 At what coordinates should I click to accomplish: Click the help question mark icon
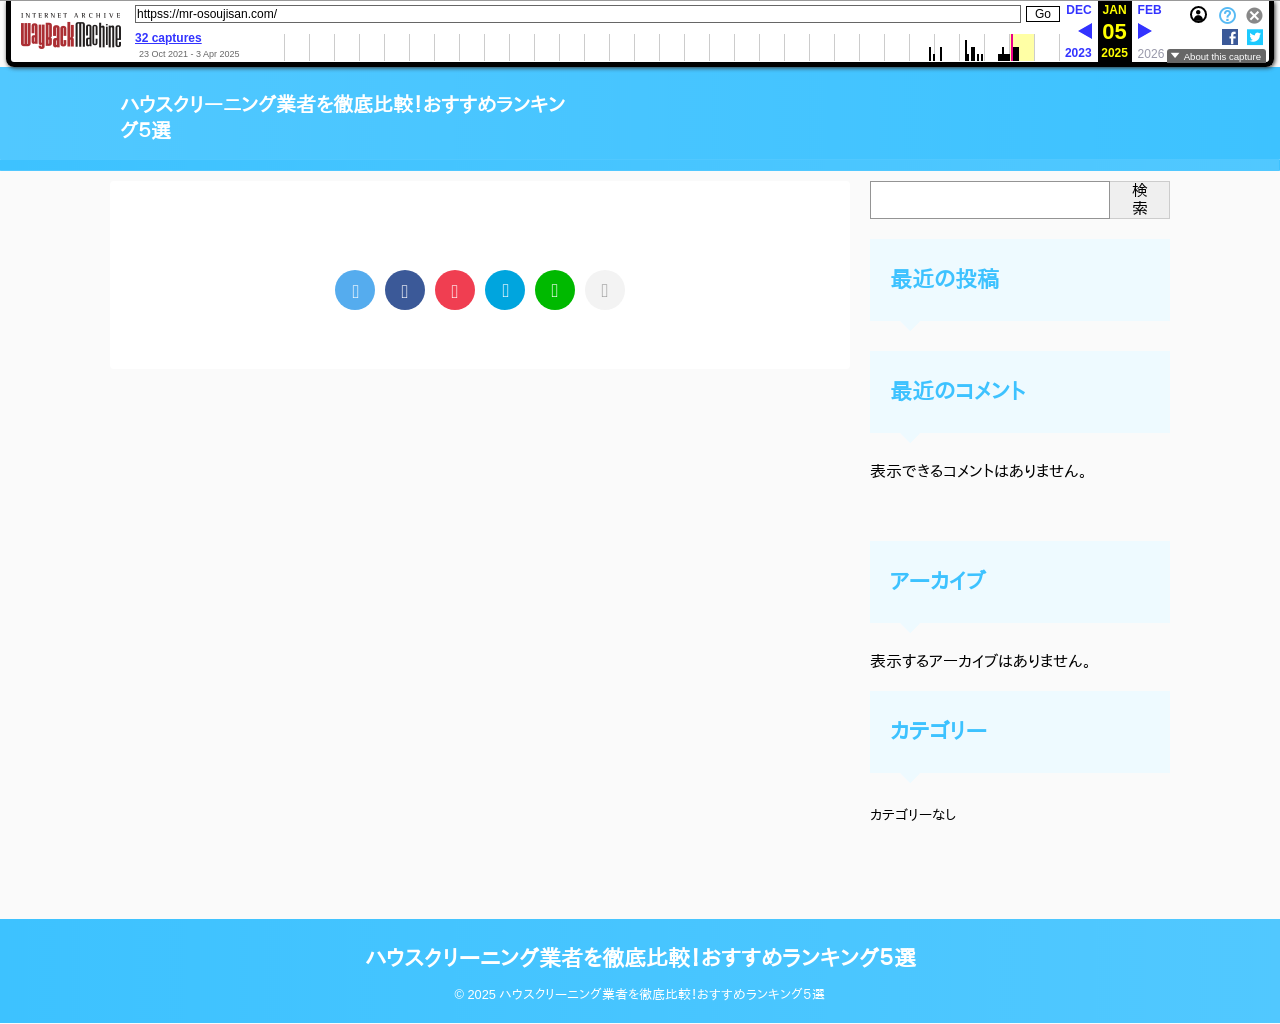tap(1227, 16)
